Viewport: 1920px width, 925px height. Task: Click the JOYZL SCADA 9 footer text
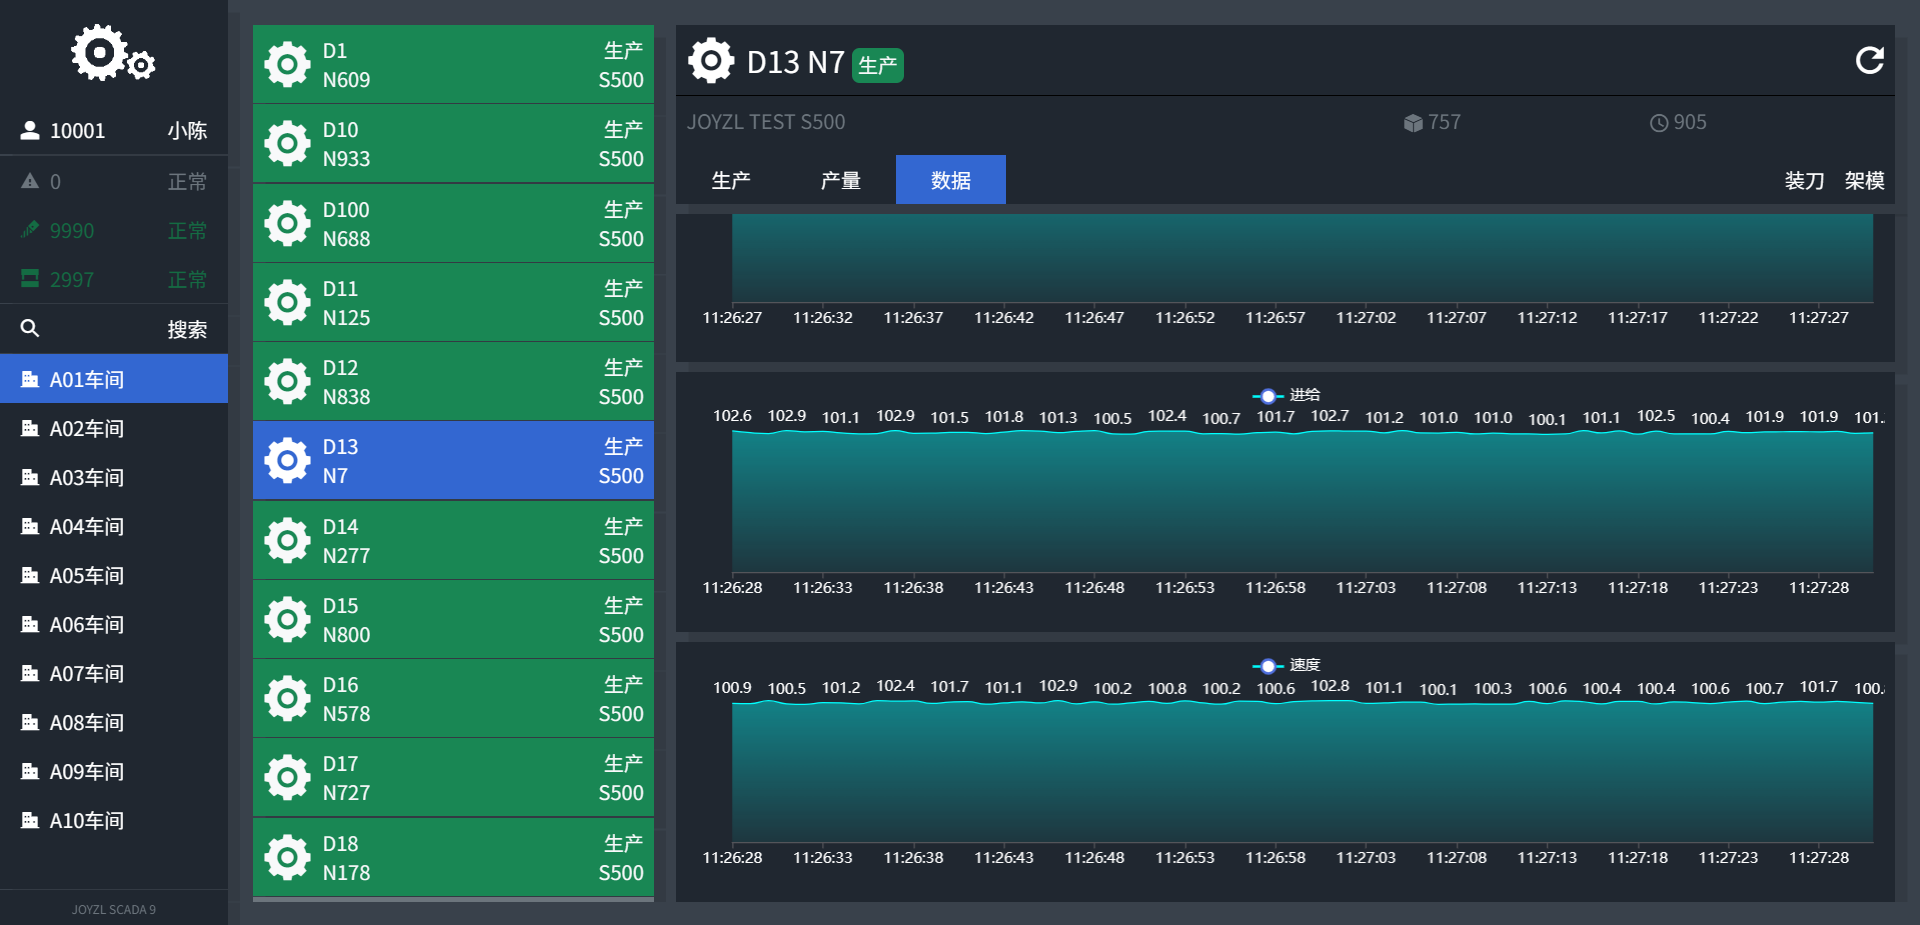point(114,909)
